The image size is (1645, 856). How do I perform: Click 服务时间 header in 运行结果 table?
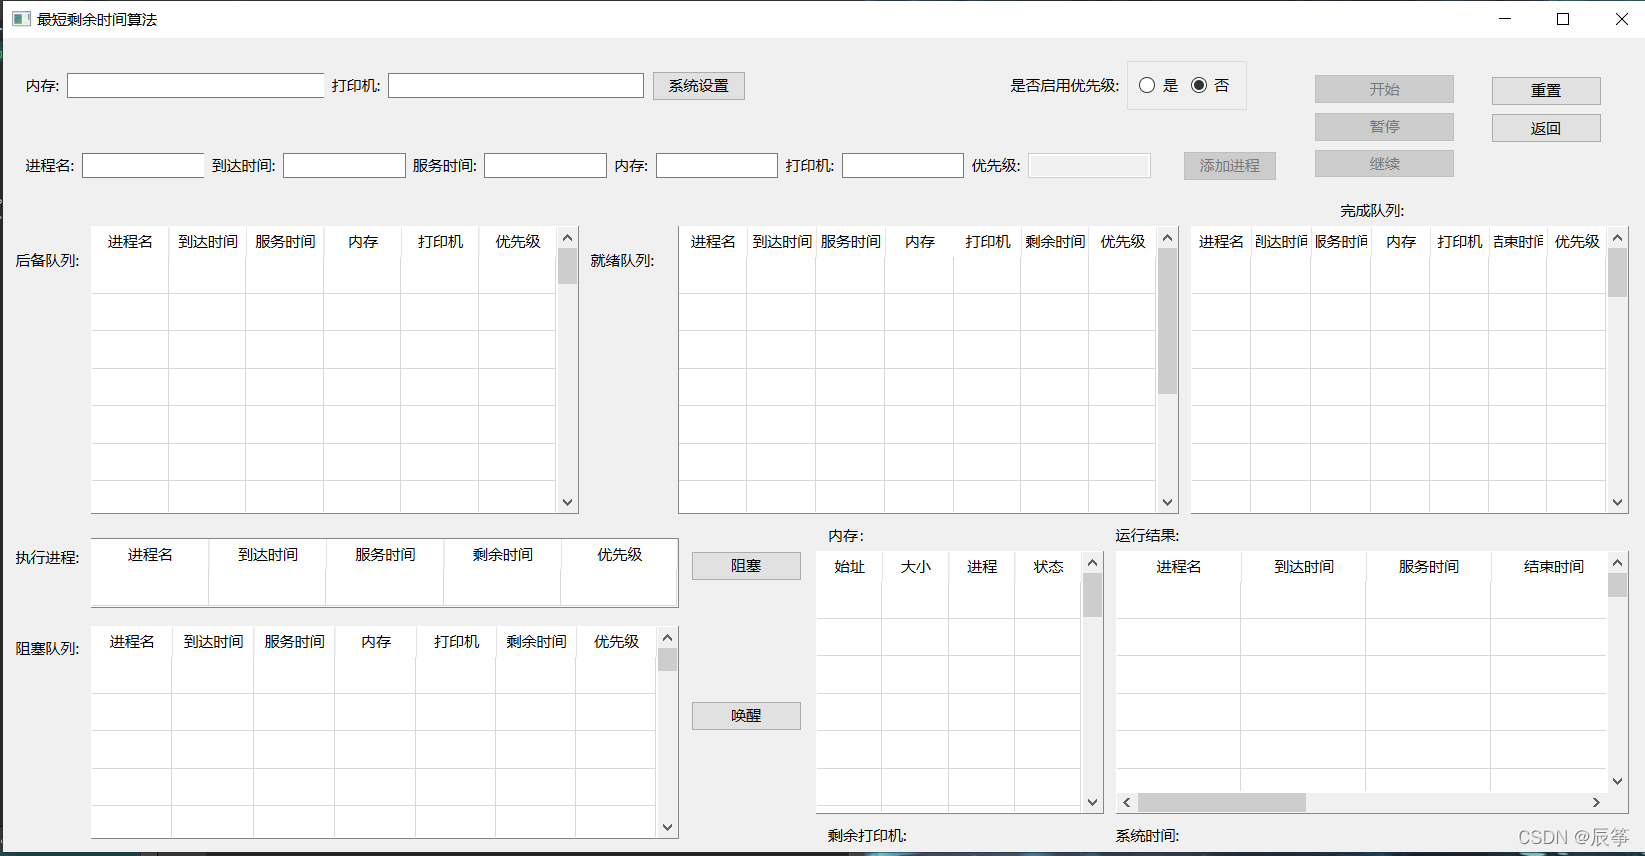1428,567
